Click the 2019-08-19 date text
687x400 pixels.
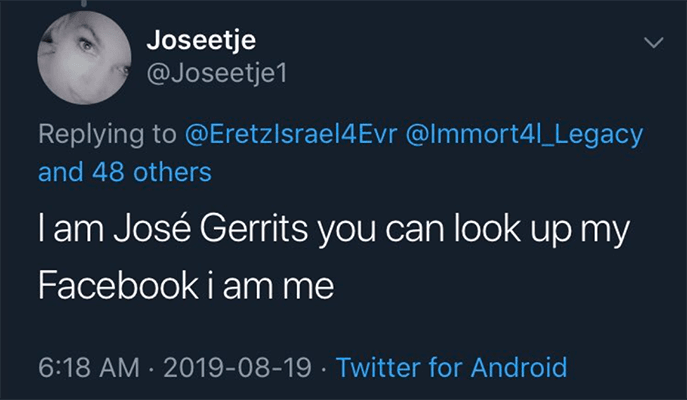(237, 367)
